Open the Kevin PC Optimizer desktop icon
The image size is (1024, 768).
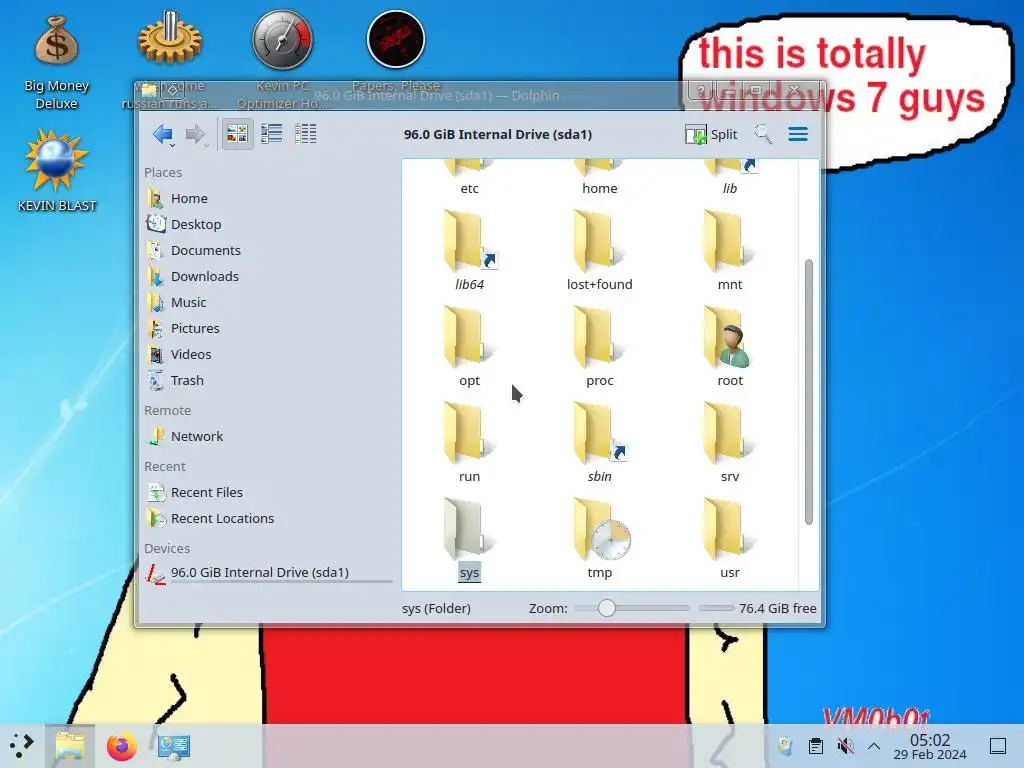[x=282, y=59]
